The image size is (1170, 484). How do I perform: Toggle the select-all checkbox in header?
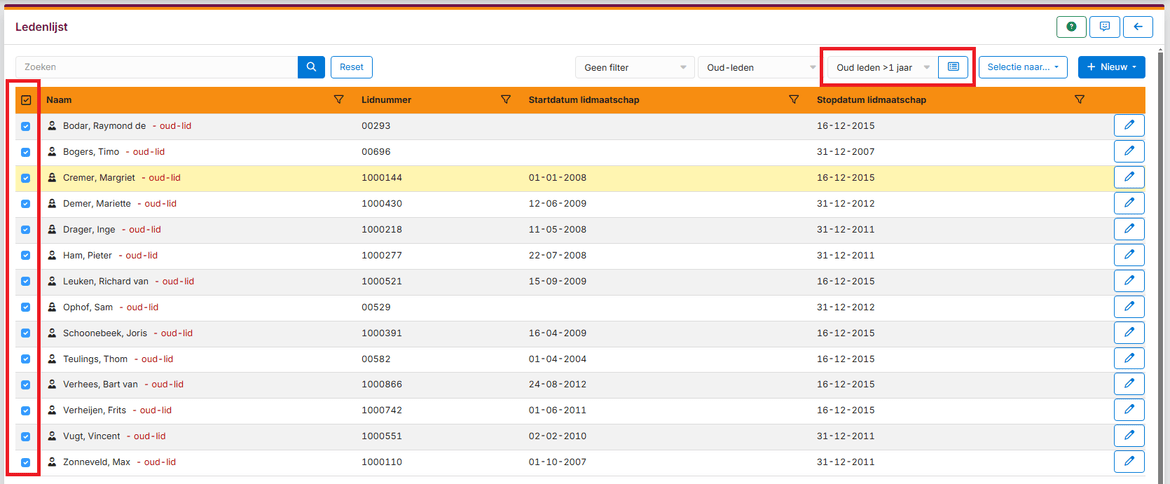tap(26, 100)
